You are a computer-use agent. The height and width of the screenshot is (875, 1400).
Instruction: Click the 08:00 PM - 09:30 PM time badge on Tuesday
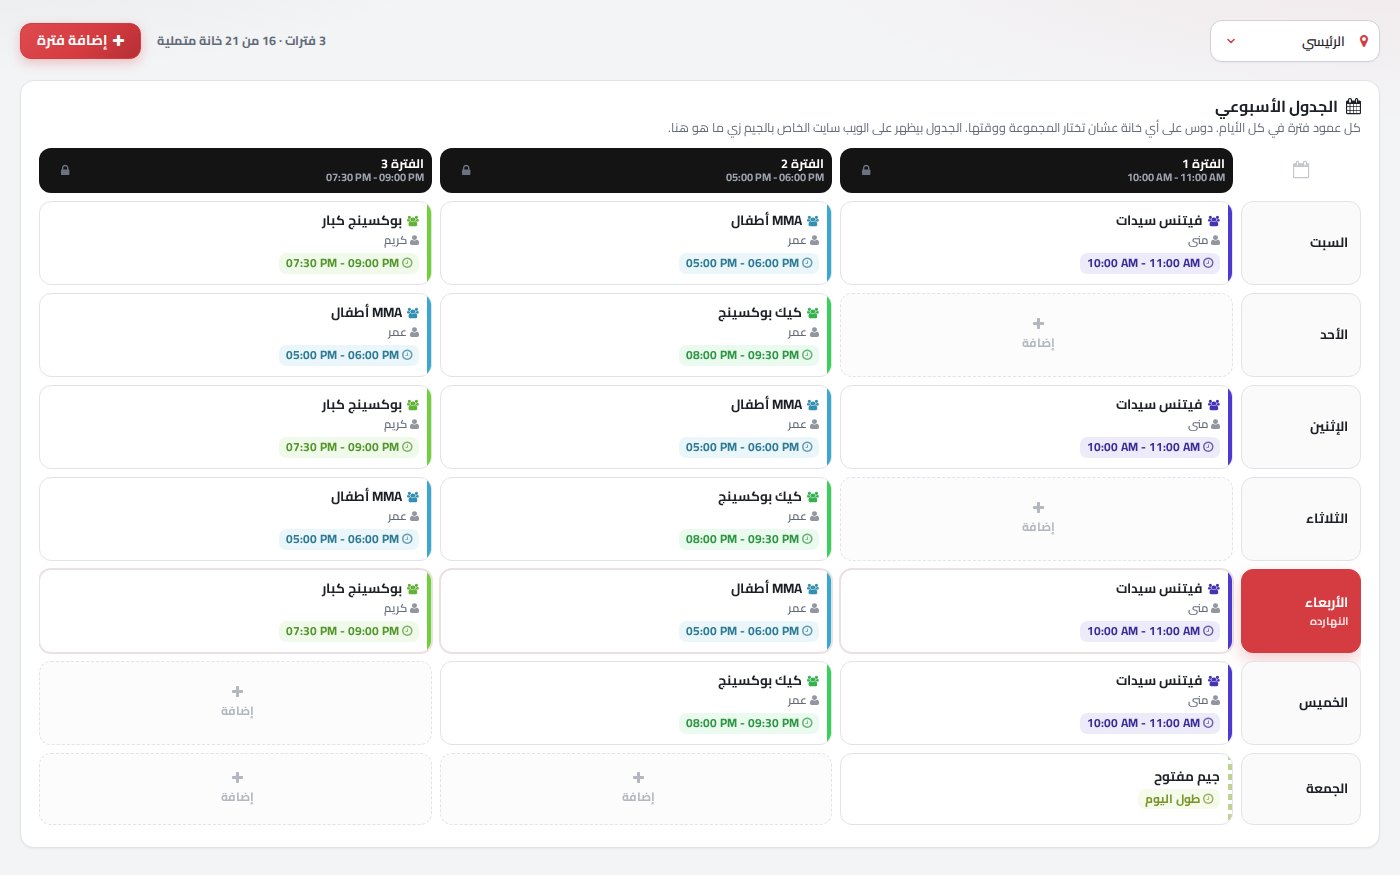click(x=749, y=539)
